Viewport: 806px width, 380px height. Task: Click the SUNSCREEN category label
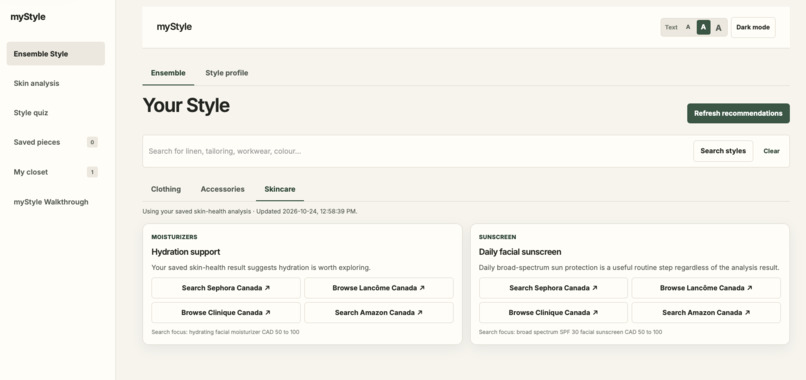[497, 237]
